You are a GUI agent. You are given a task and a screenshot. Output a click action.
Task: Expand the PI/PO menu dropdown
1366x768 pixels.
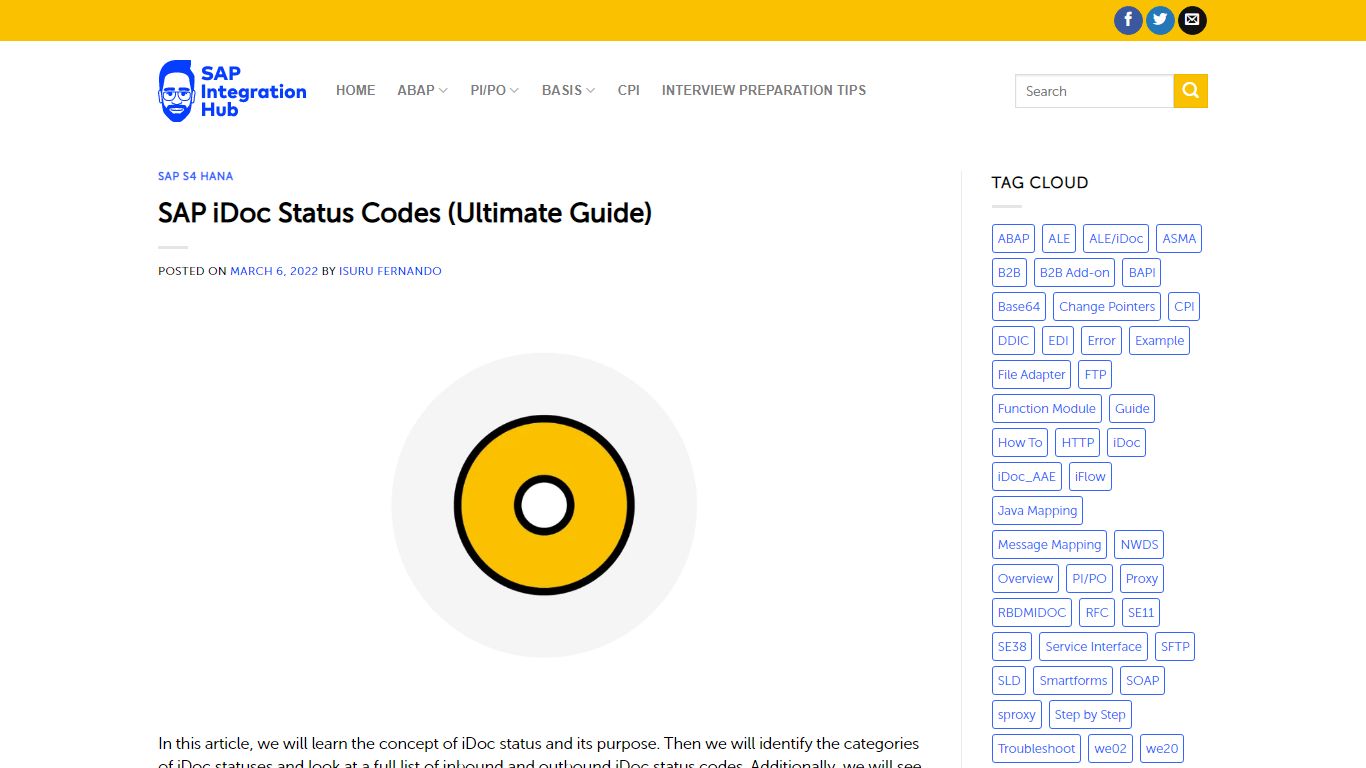495,90
